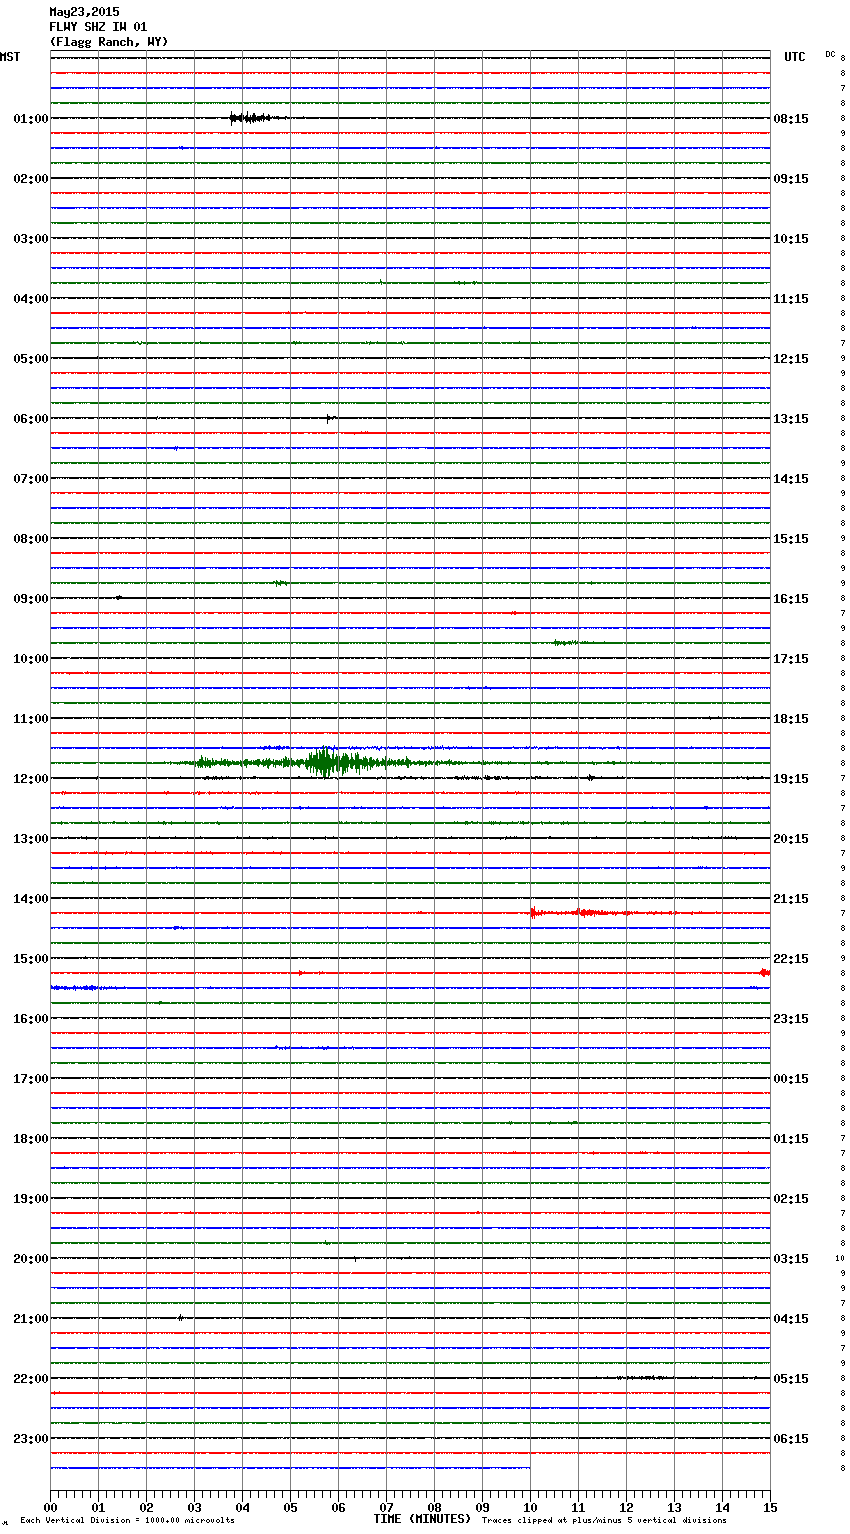Click the 09:15 UTC time label
850x1534 pixels.
[791, 179]
